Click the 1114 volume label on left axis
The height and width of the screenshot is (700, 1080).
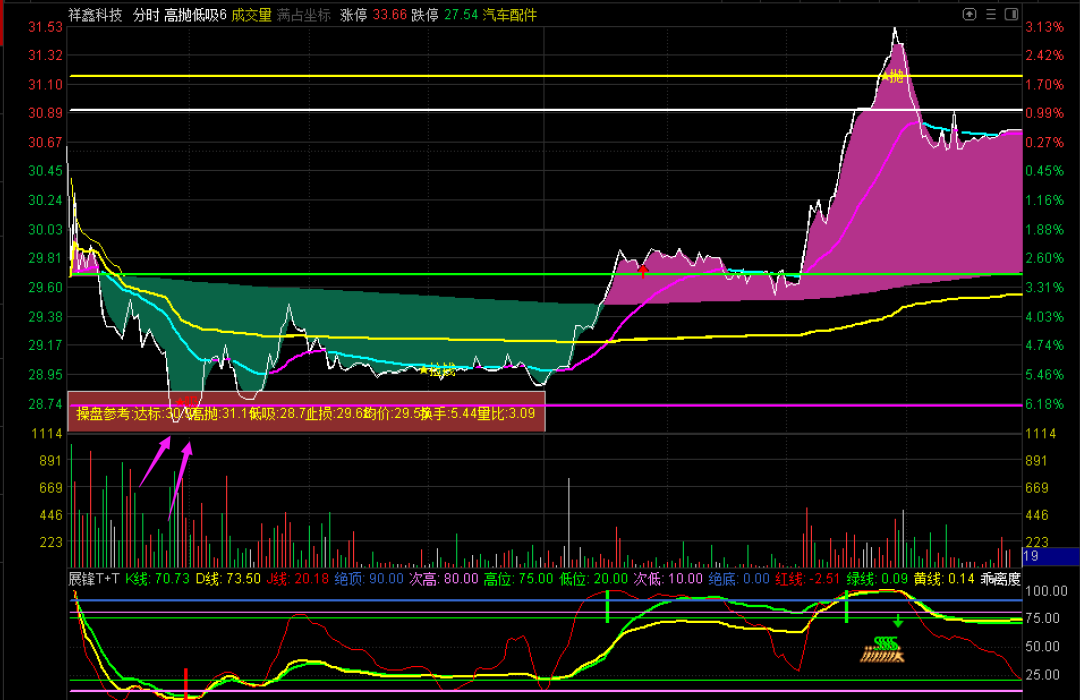tap(47, 433)
